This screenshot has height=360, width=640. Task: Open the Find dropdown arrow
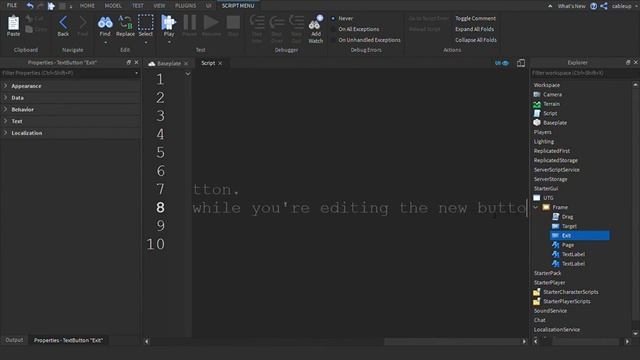point(105,42)
